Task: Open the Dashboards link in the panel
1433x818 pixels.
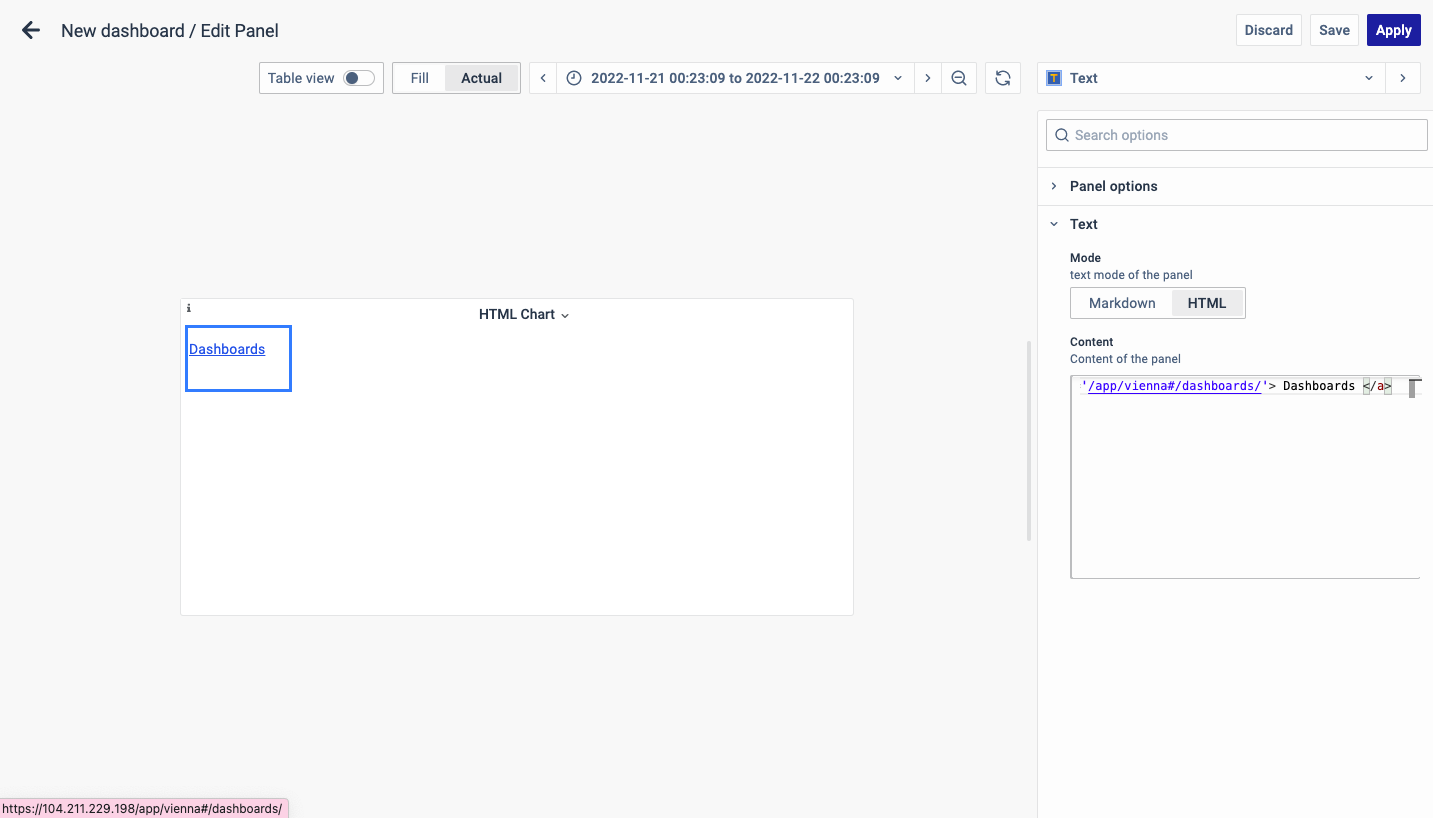Action: 227,349
